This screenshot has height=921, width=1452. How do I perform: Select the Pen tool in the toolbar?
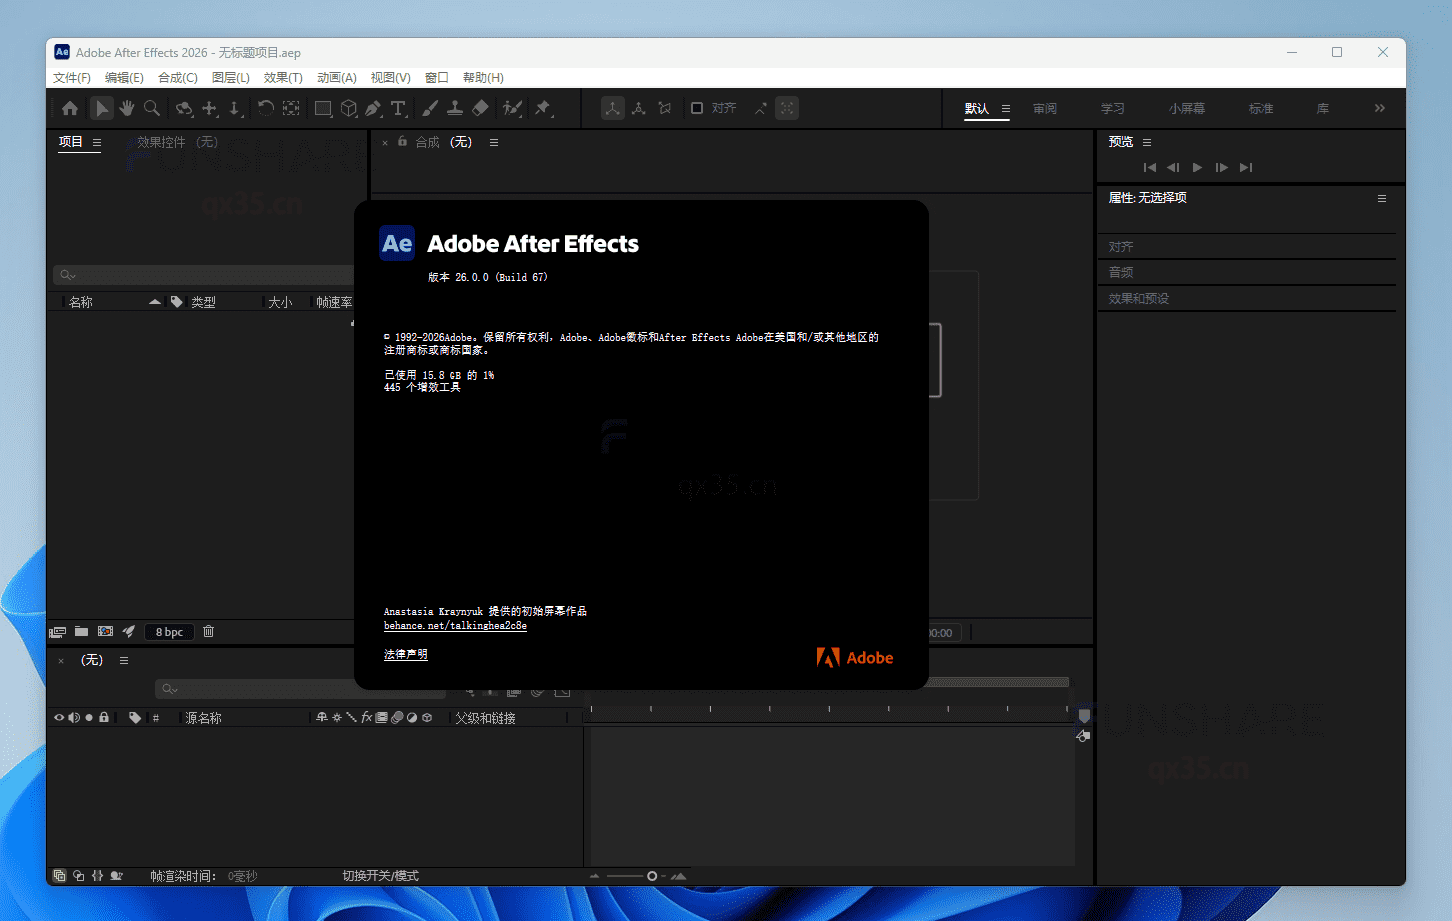(x=372, y=108)
